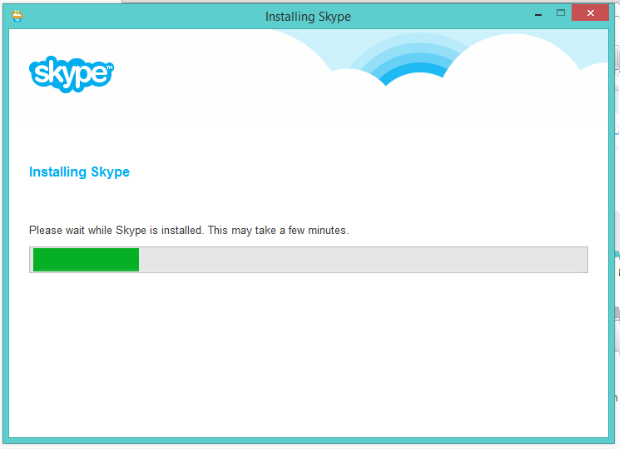620x449 pixels.
Task: Click the installer icon in title bar
Action: pos(17,16)
